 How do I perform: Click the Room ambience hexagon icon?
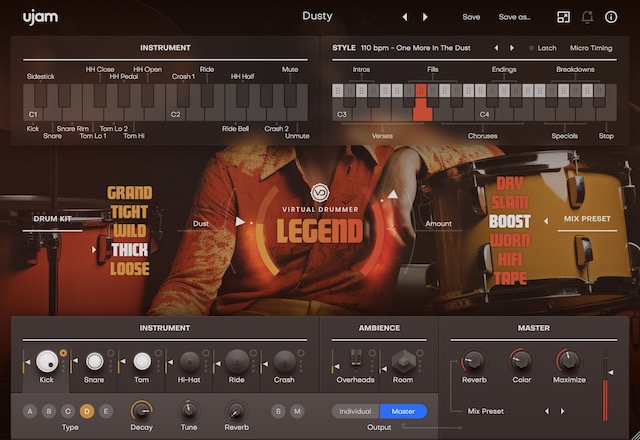pos(402,361)
